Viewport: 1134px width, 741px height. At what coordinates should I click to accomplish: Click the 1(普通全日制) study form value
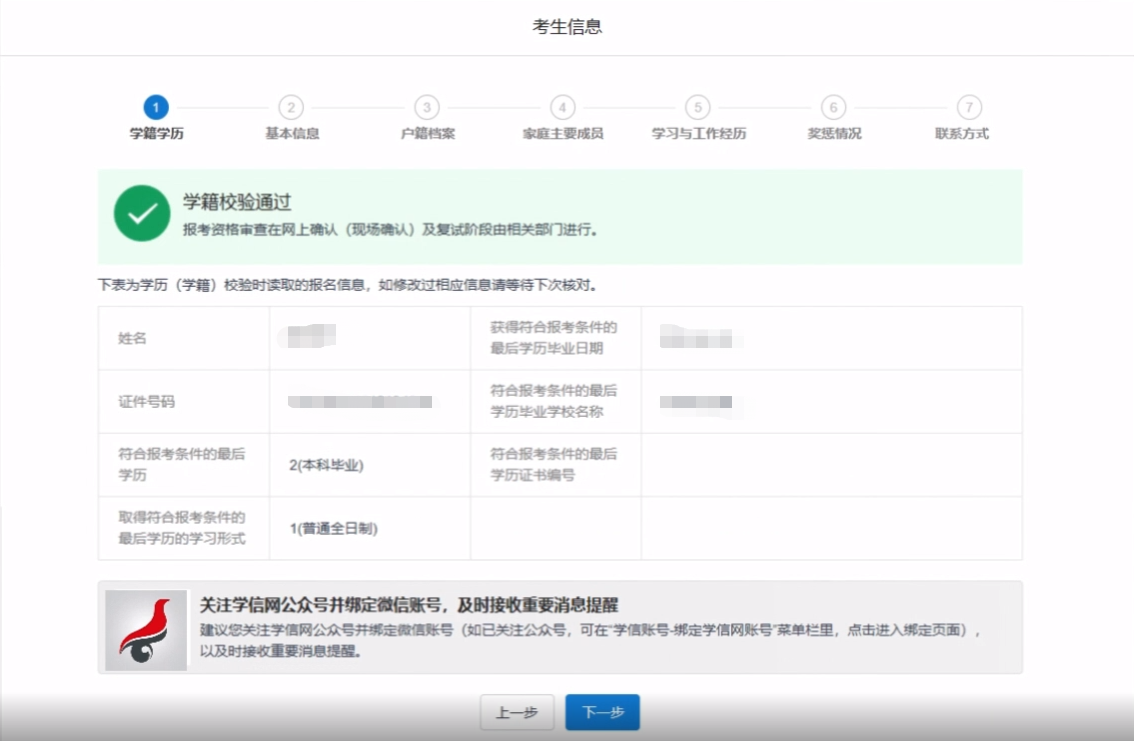click(x=334, y=529)
